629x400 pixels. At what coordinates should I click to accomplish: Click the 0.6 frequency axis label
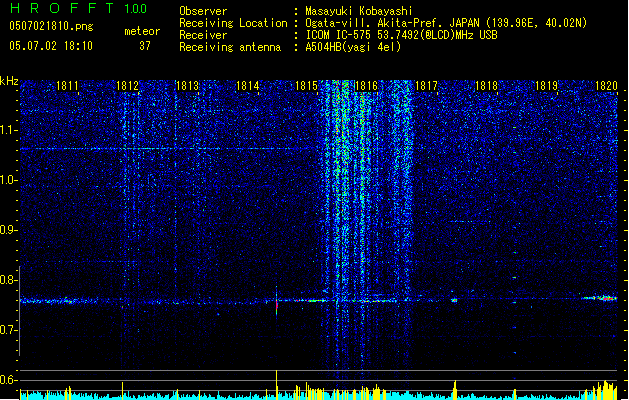(x=8, y=380)
